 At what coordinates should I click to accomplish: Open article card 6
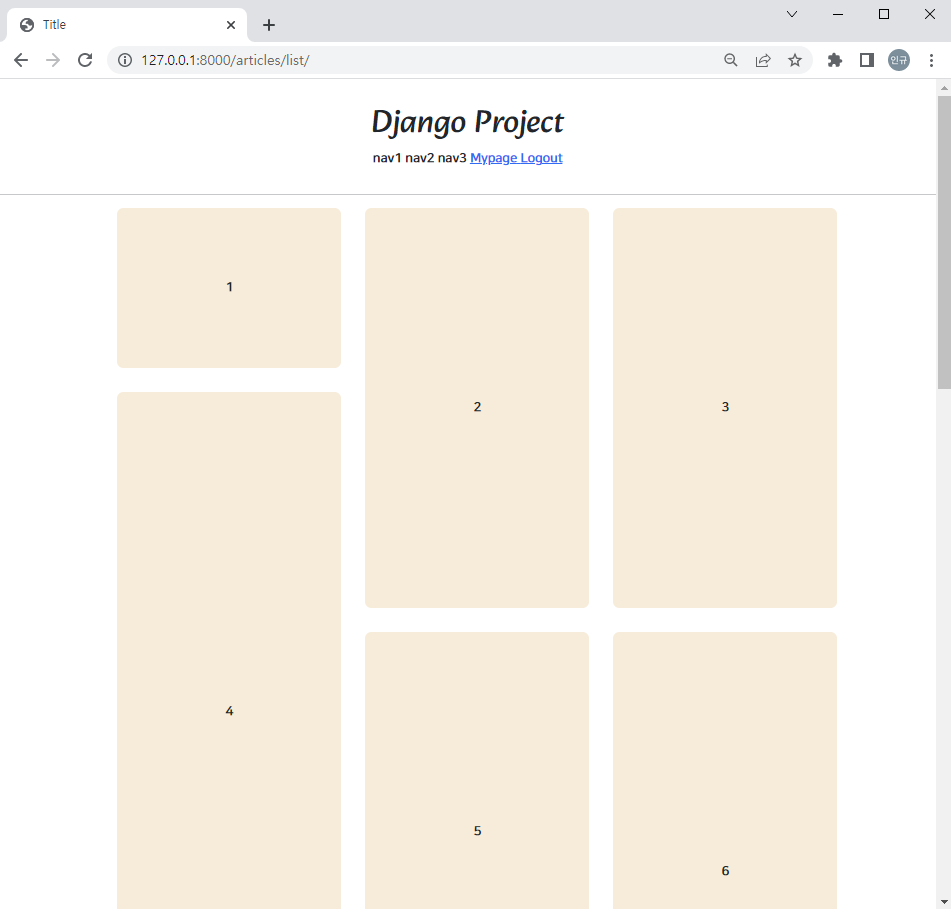725,770
